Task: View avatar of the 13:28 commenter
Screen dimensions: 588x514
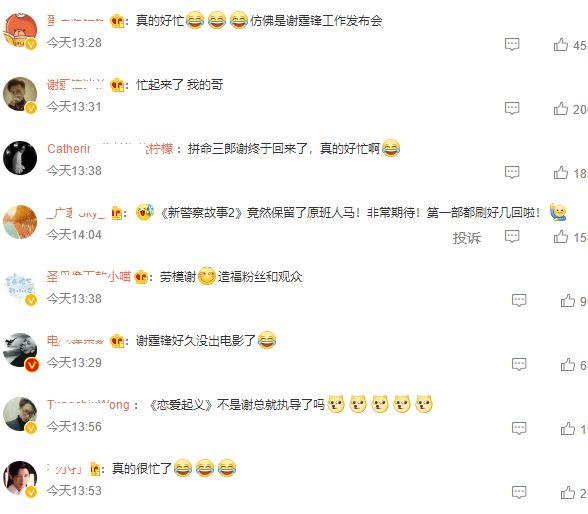Action: click(20, 30)
